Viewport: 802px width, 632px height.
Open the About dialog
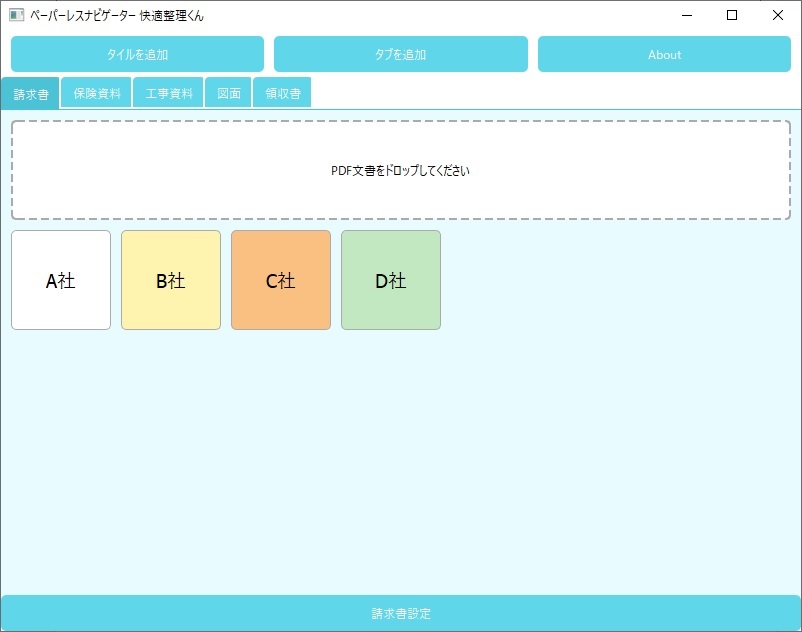point(663,54)
